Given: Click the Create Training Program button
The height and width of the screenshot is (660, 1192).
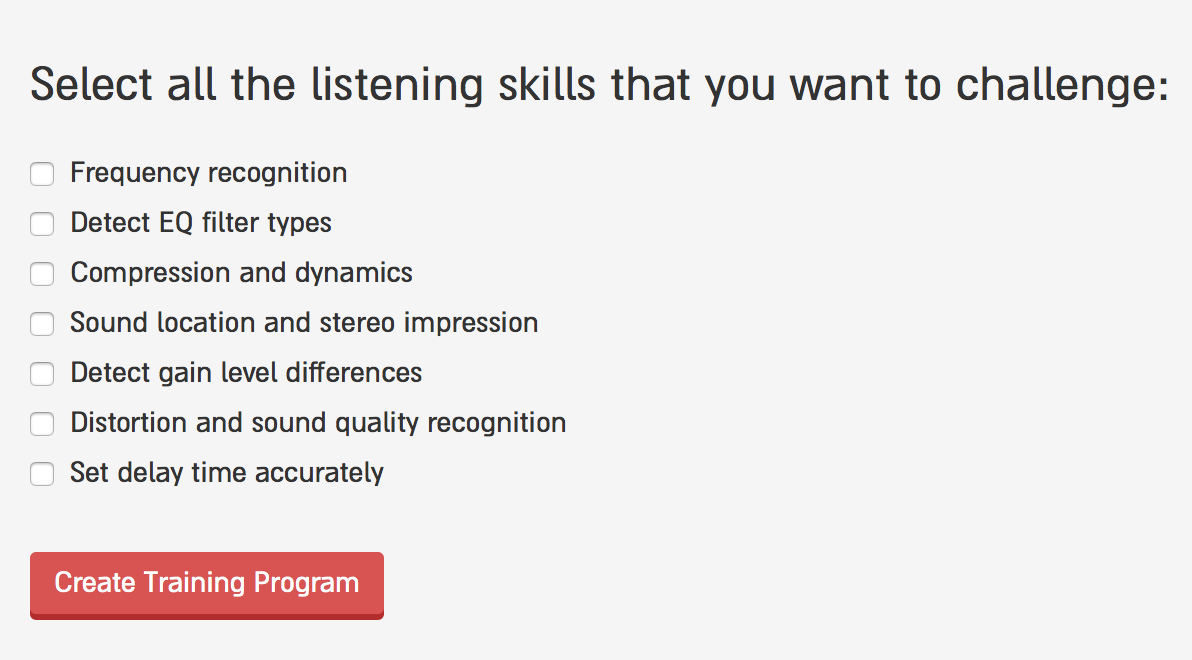Looking at the screenshot, I should tap(207, 585).
